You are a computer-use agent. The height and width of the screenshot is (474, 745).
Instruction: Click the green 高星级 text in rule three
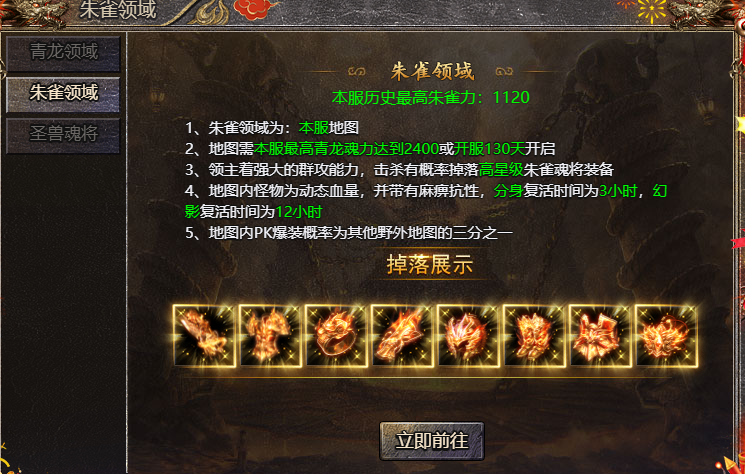click(x=501, y=170)
